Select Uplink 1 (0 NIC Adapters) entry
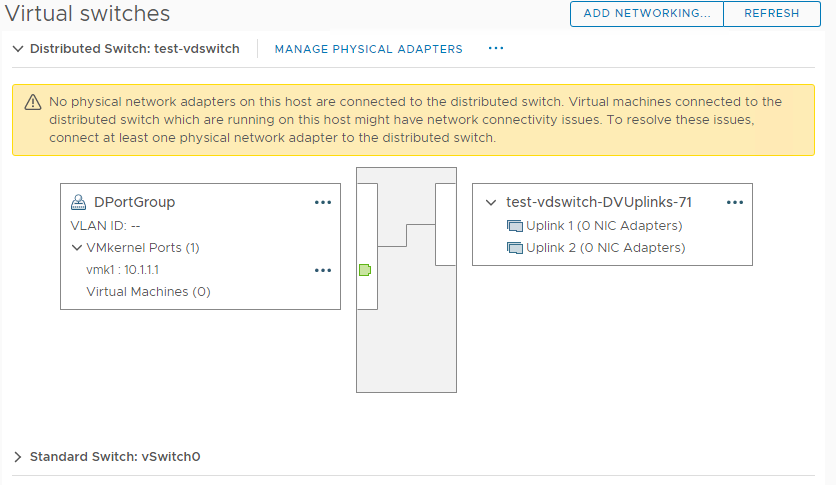Viewport: 836px width, 485px height. tap(604, 225)
